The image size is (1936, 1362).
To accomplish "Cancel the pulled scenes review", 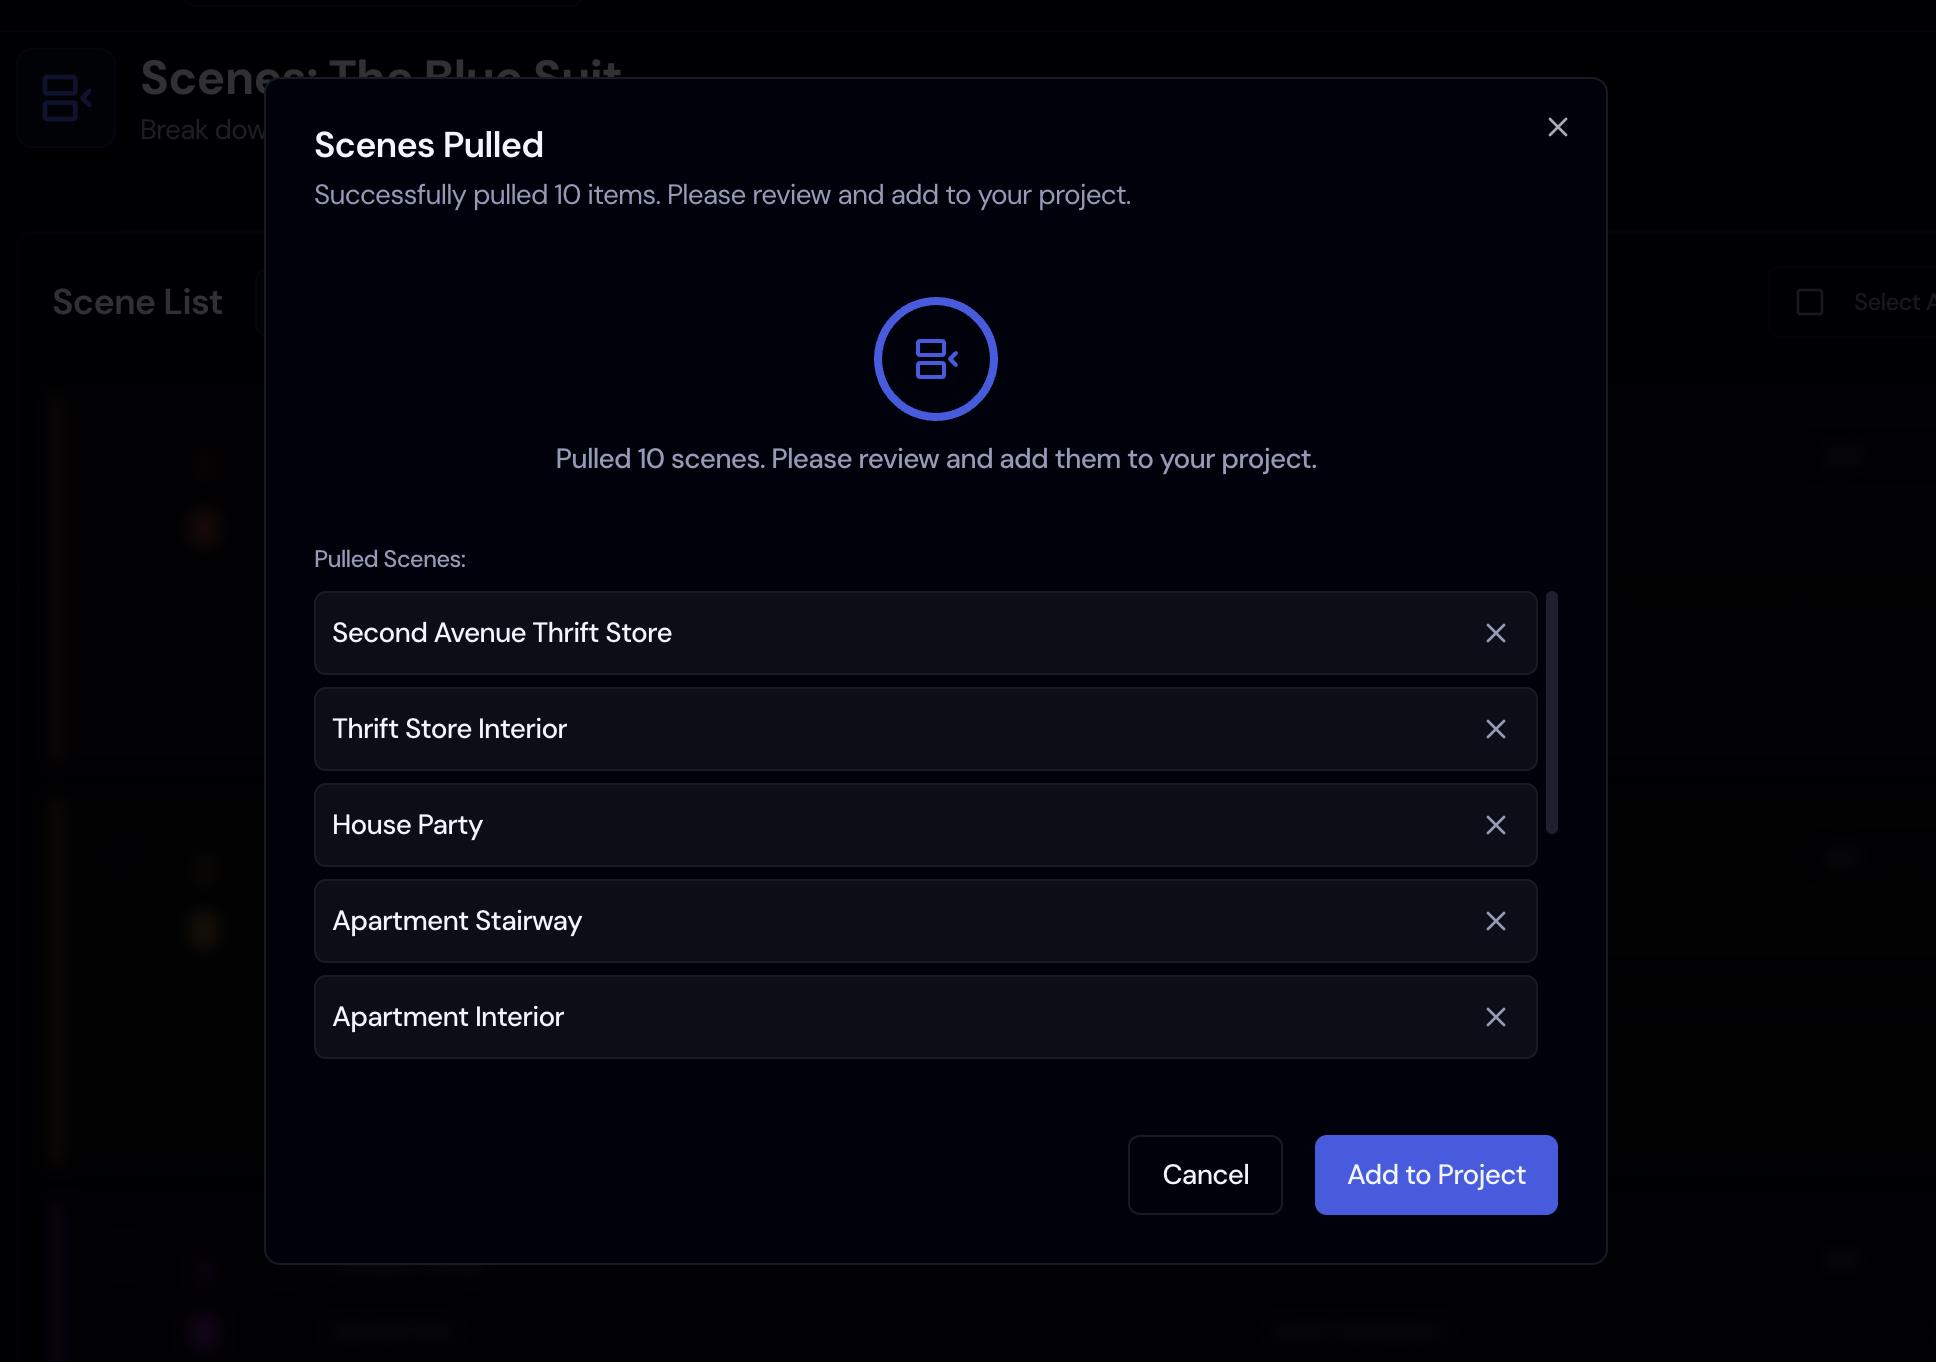I will tap(1204, 1175).
